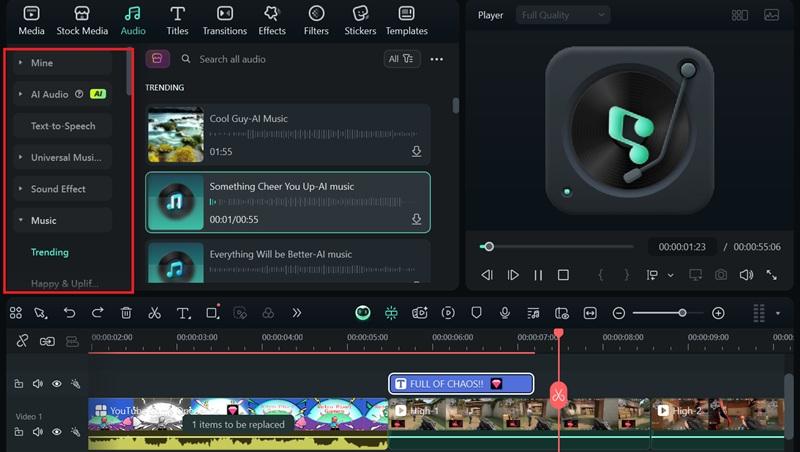Open the Stickers tab
Image resolution: width=800 pixels, height=452 pixels.
360,21
